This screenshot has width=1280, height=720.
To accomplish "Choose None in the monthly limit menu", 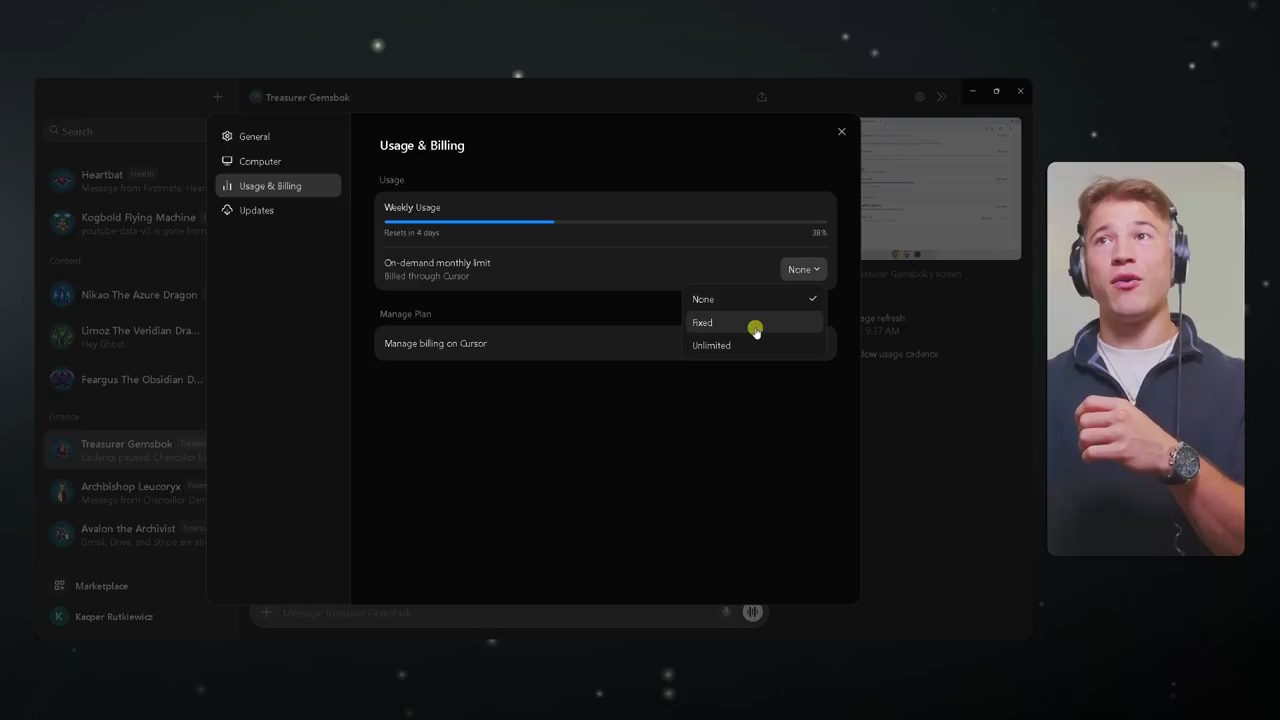I will point(755,299).
